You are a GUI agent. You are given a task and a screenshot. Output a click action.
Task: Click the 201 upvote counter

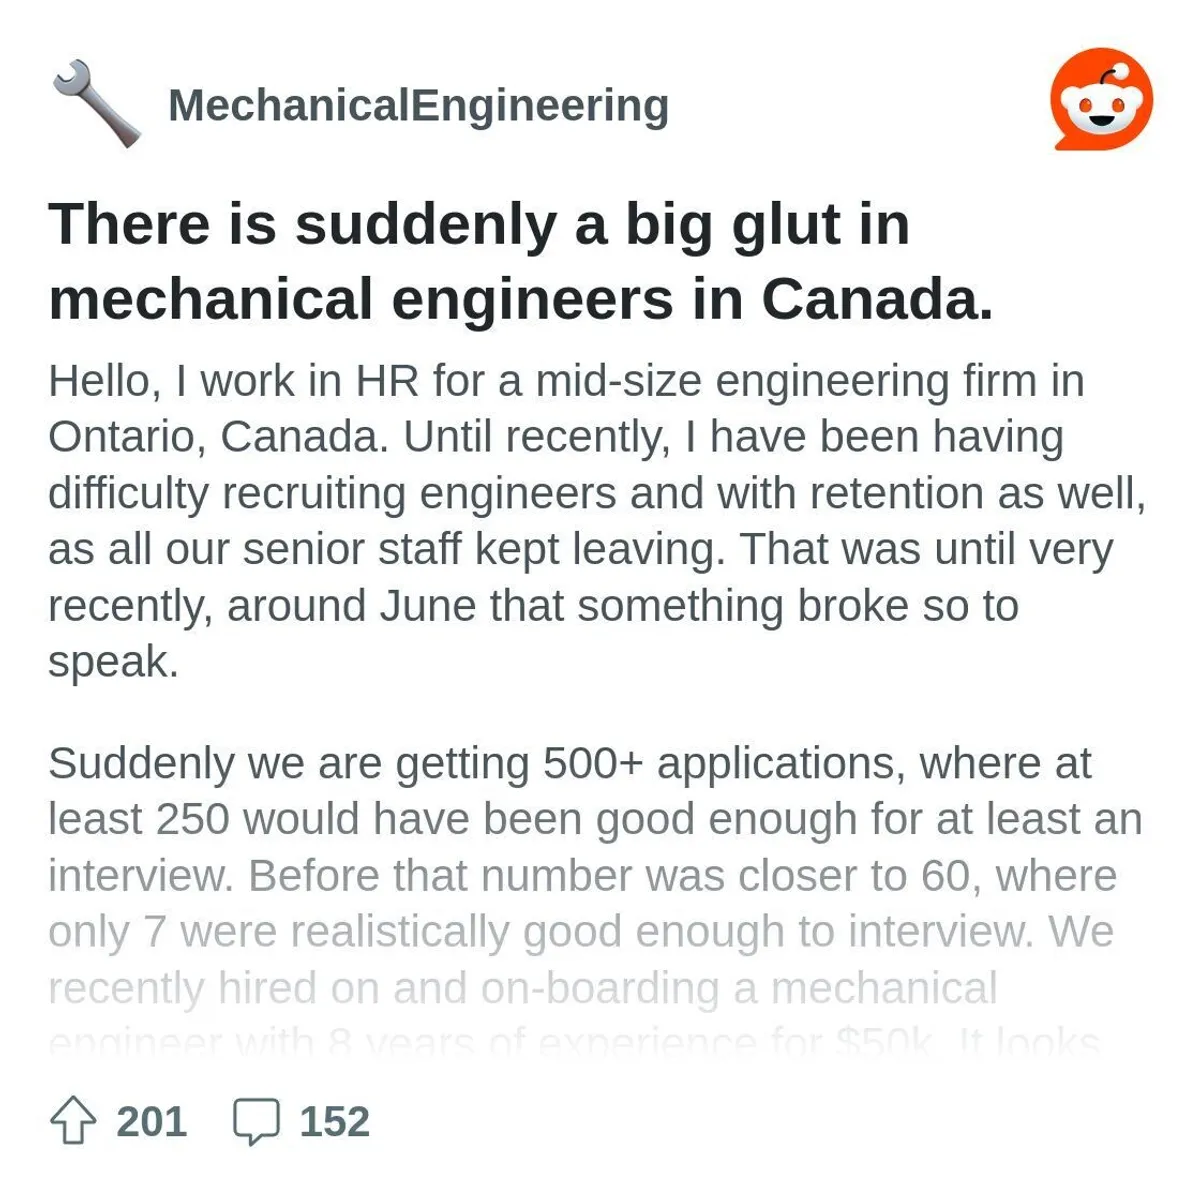[x=150, y=1122]
